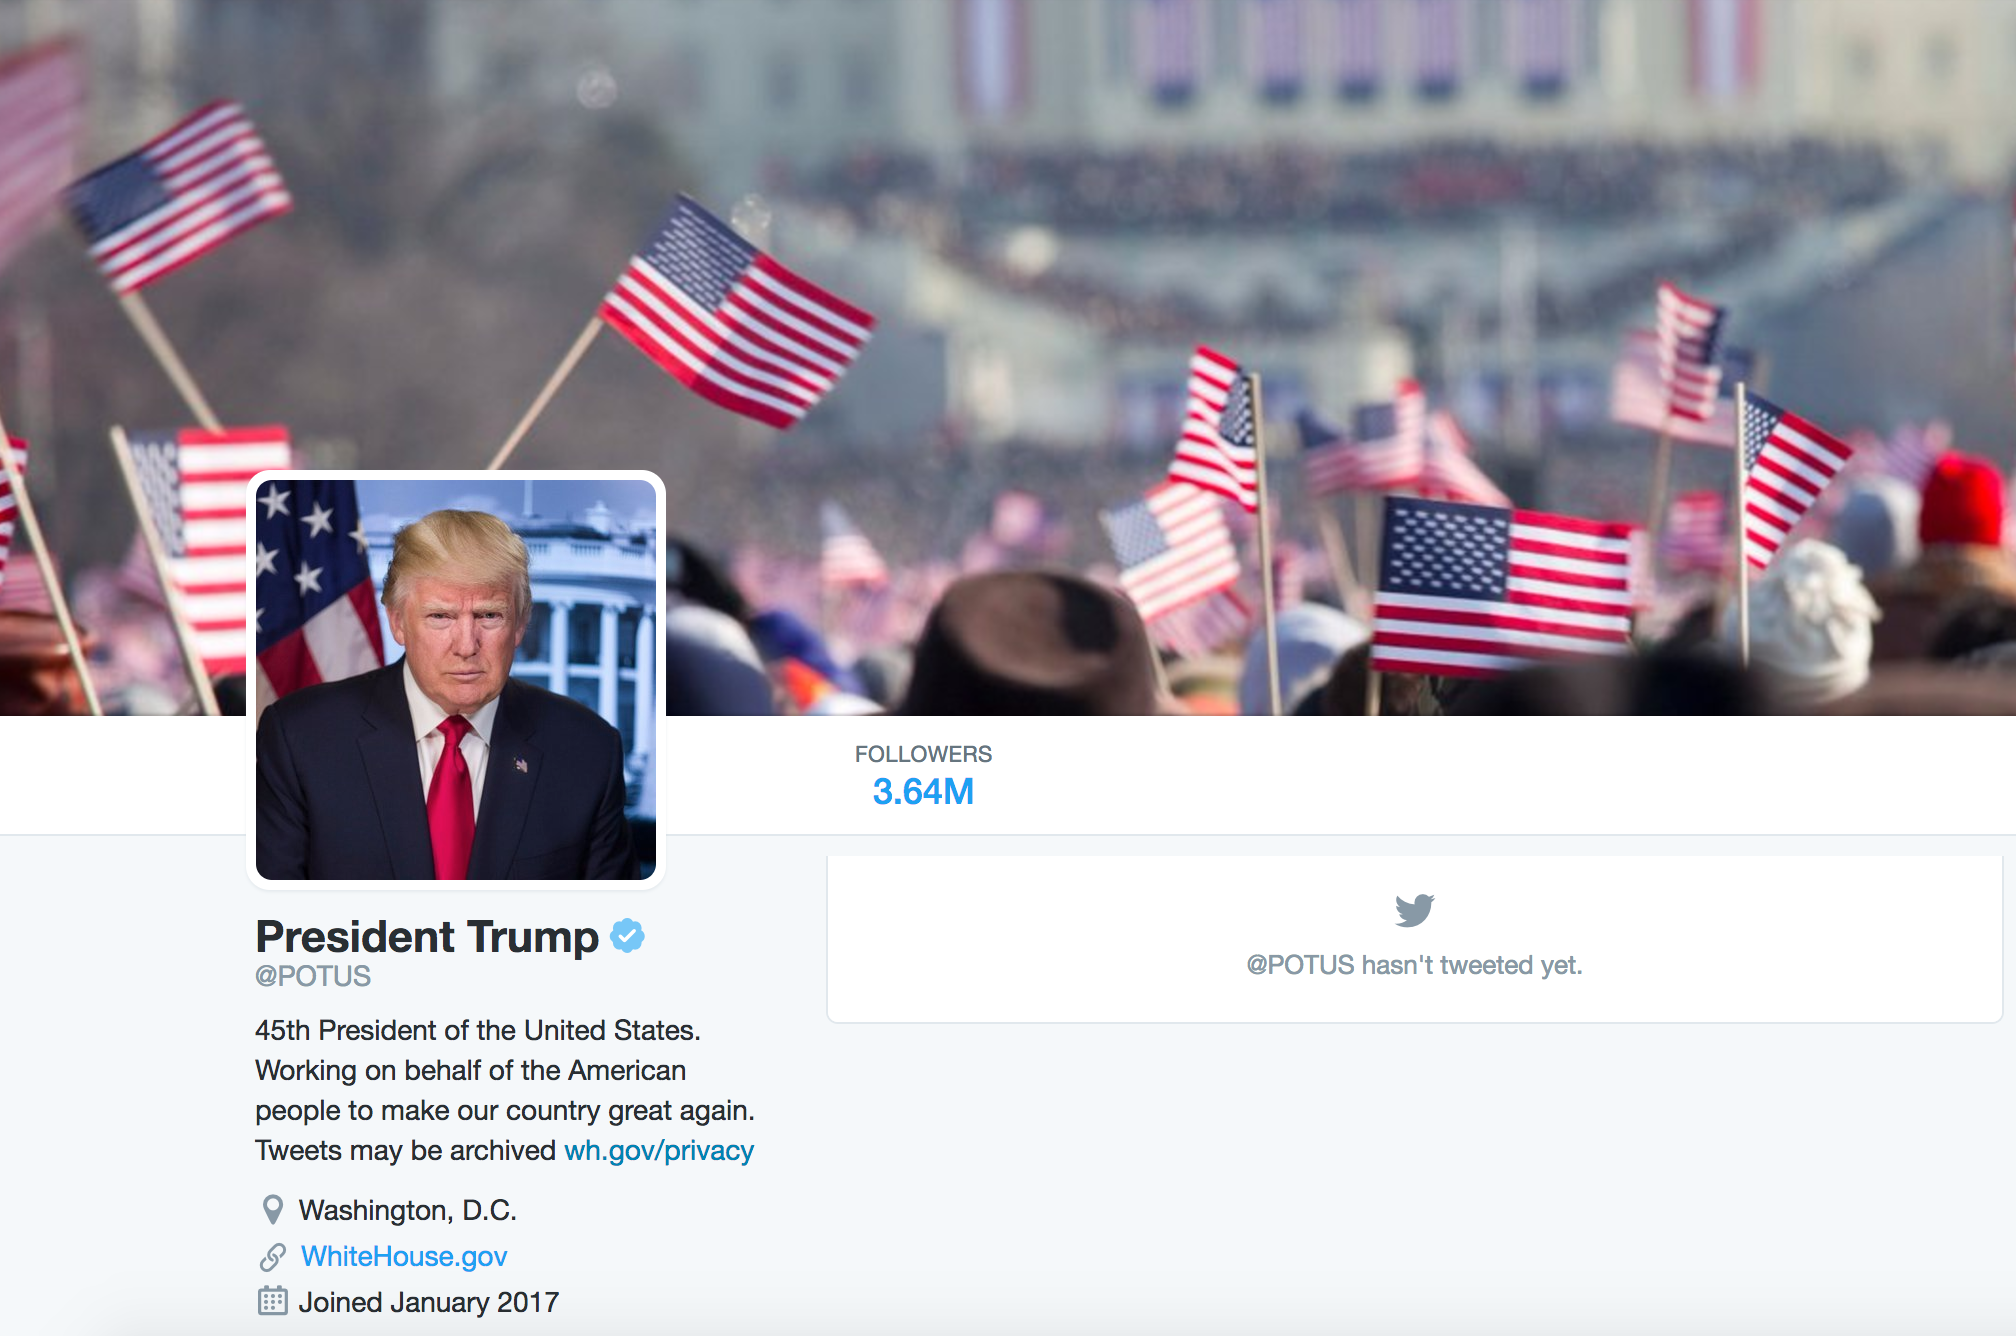
Task: Click the 3.64M followers count
Action: [923, 792]
